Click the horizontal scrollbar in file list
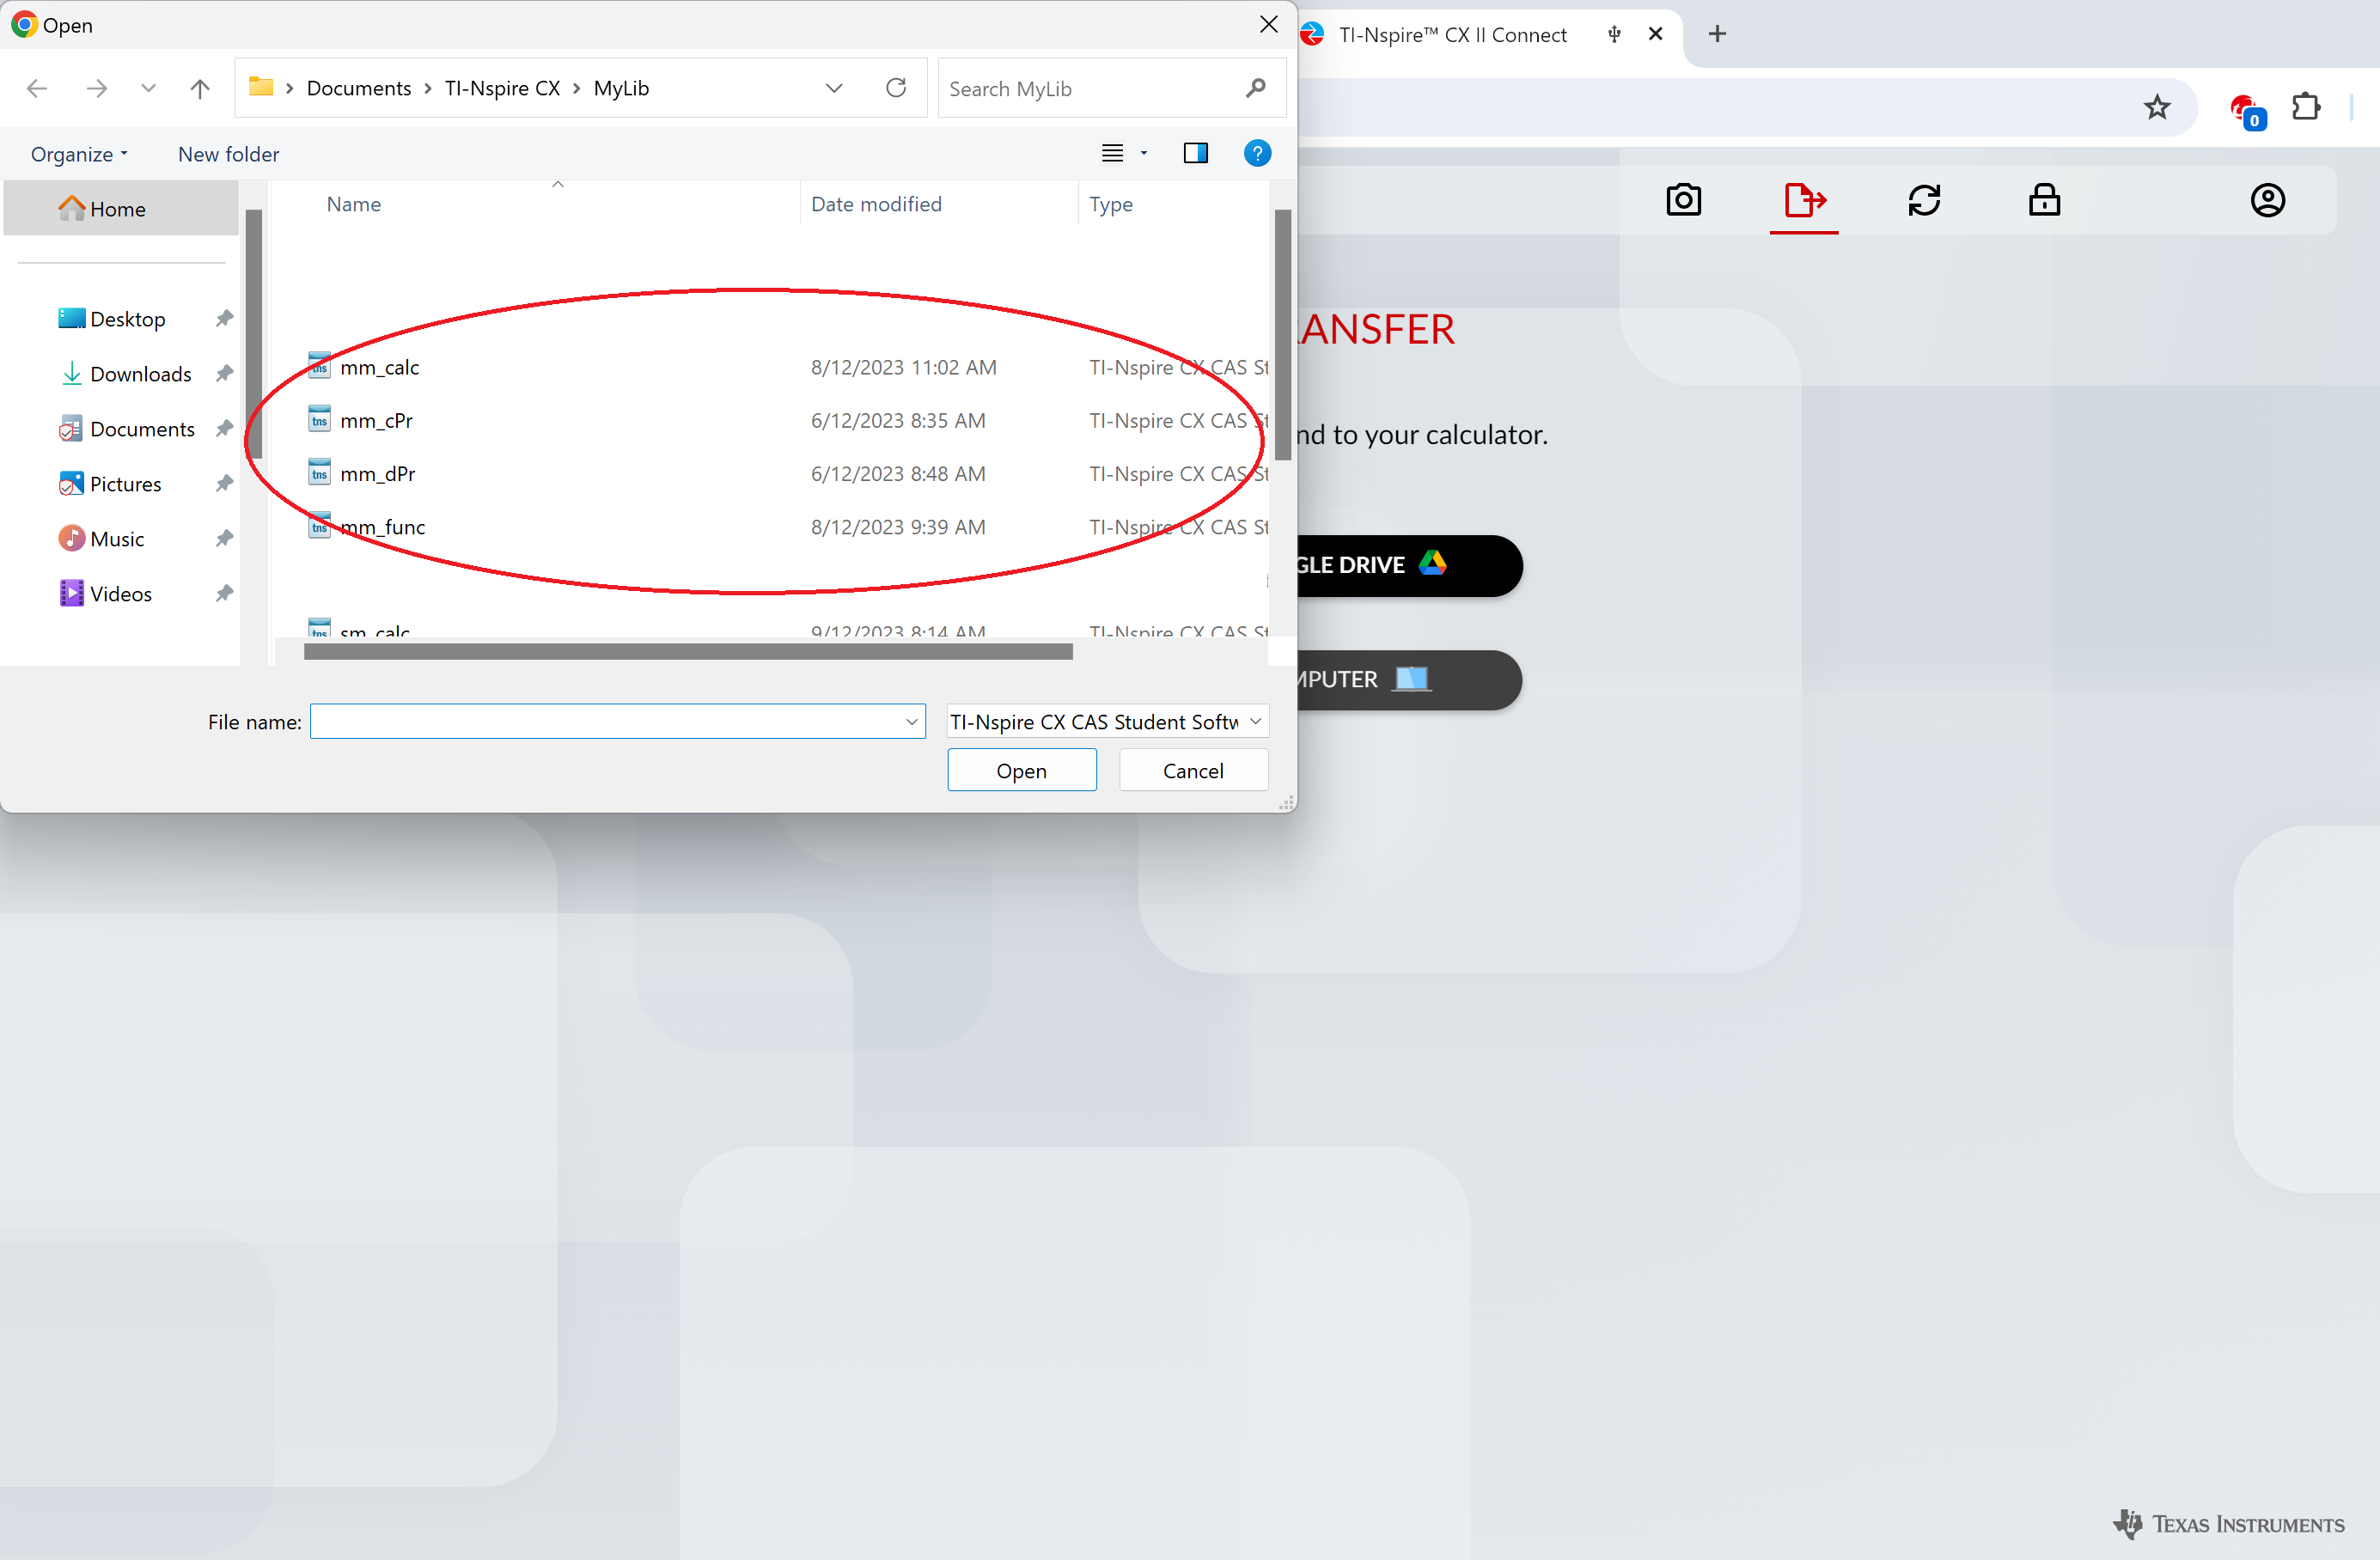Screen dimensions: 2380x1560 coord(688,652)
